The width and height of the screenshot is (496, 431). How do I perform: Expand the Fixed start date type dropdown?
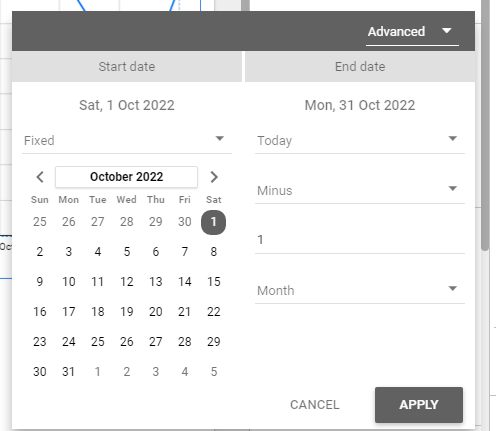tap(127, 140)
